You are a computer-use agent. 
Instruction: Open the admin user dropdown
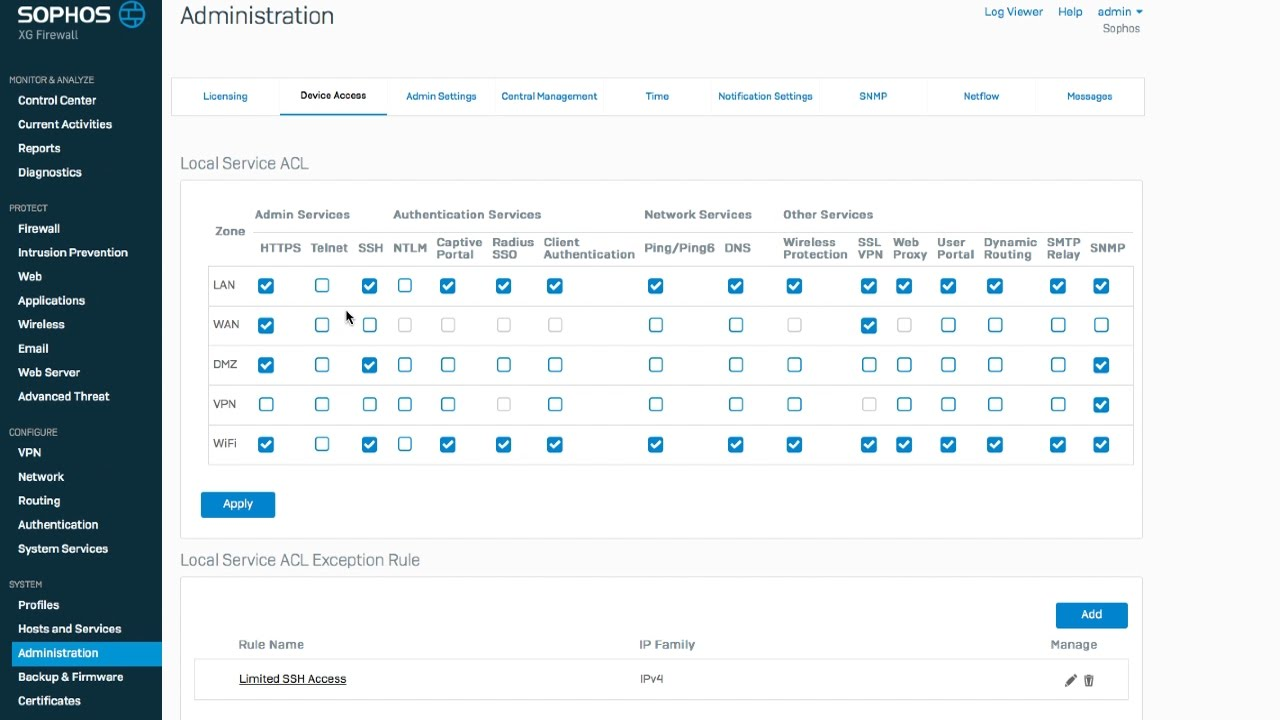(x=1120, y=12)
